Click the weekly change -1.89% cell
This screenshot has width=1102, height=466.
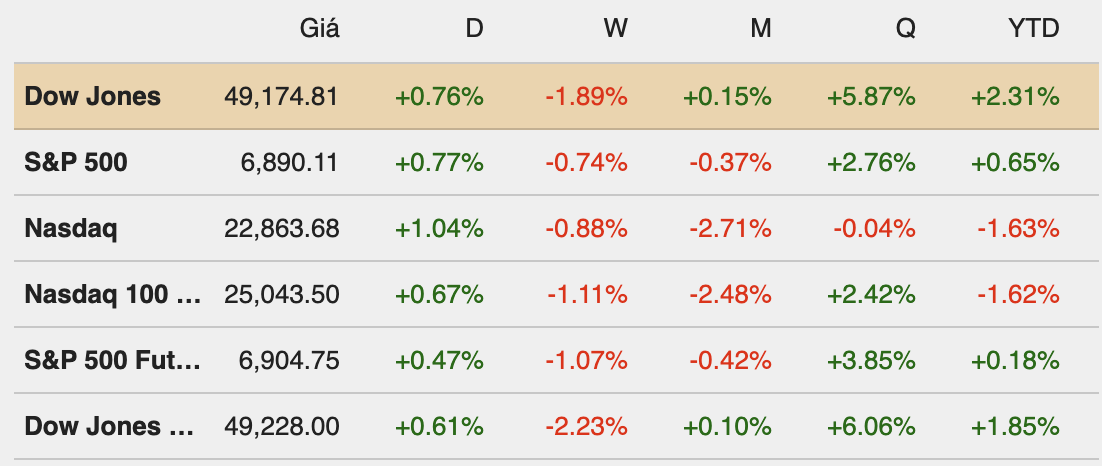(x=586, y=97)
